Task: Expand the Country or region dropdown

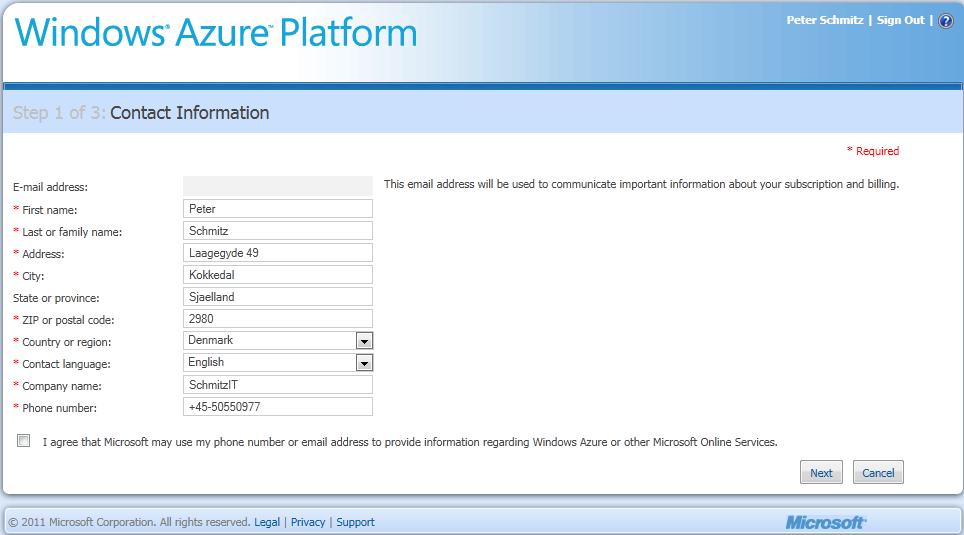Action: tap(364, 341)
